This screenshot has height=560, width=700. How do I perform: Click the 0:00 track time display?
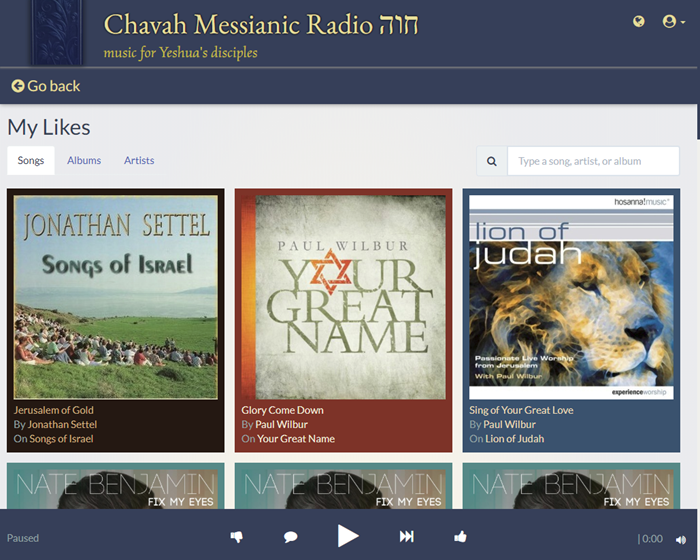[652, 539]
